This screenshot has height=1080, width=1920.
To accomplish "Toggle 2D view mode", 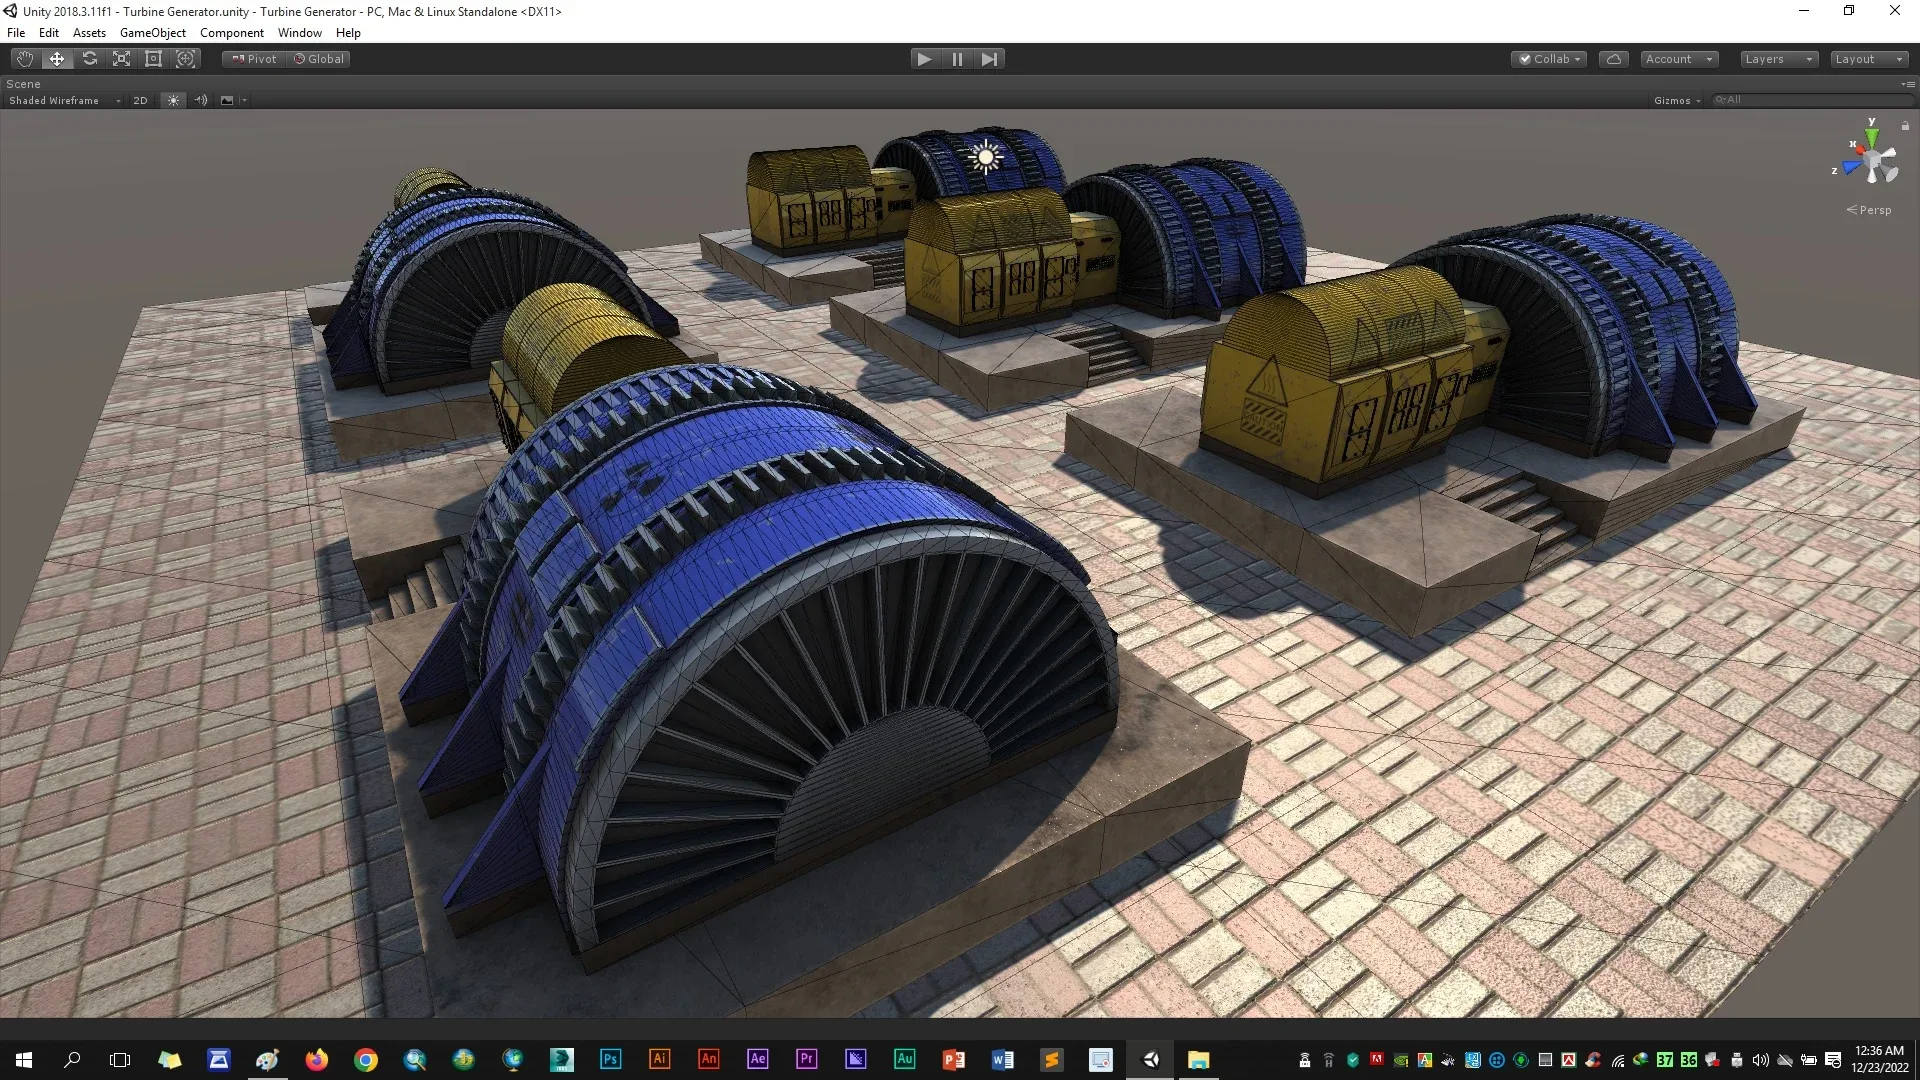I will pyautogui.click(x=140, y=100).
